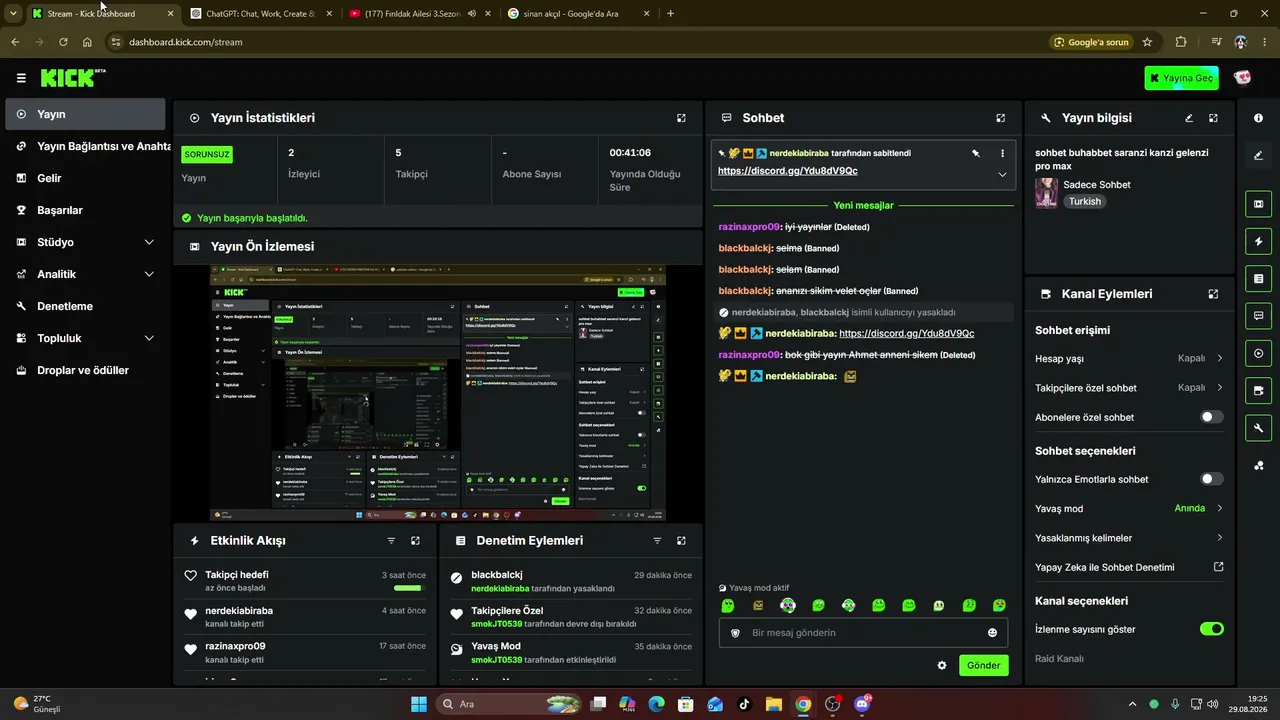Send the message with Gönder
Viewport: 1280px width, 720px height.
983,666
